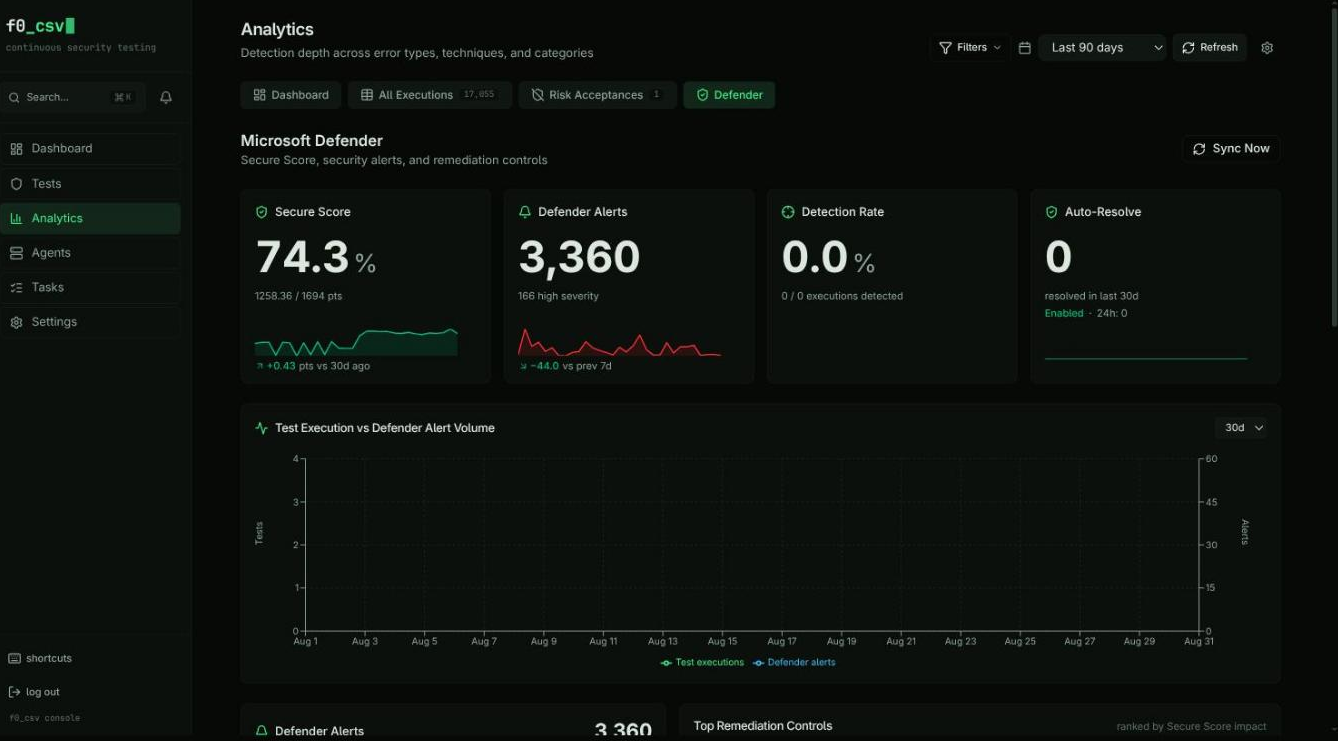Click the log out arrow icon
Image resolution: width=1338 pixels, height=741 pixels.
pos(14,692)
